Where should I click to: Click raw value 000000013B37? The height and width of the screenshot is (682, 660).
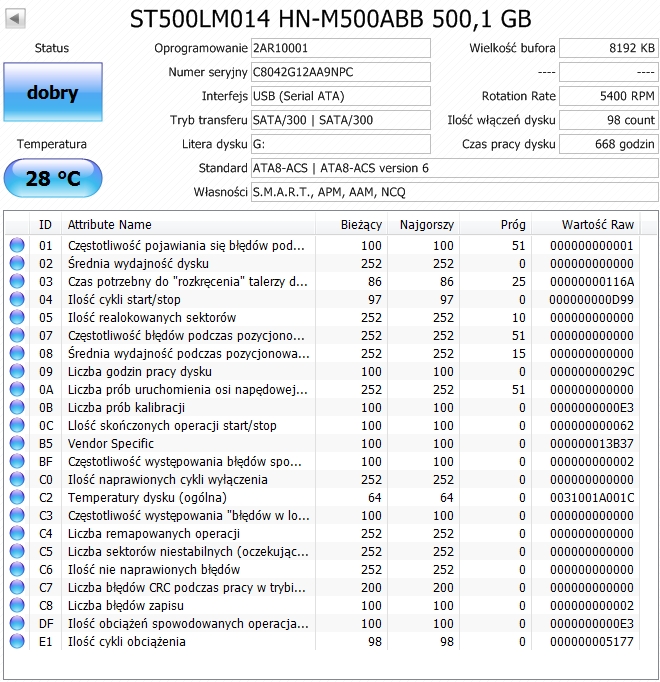coord(592,444)
